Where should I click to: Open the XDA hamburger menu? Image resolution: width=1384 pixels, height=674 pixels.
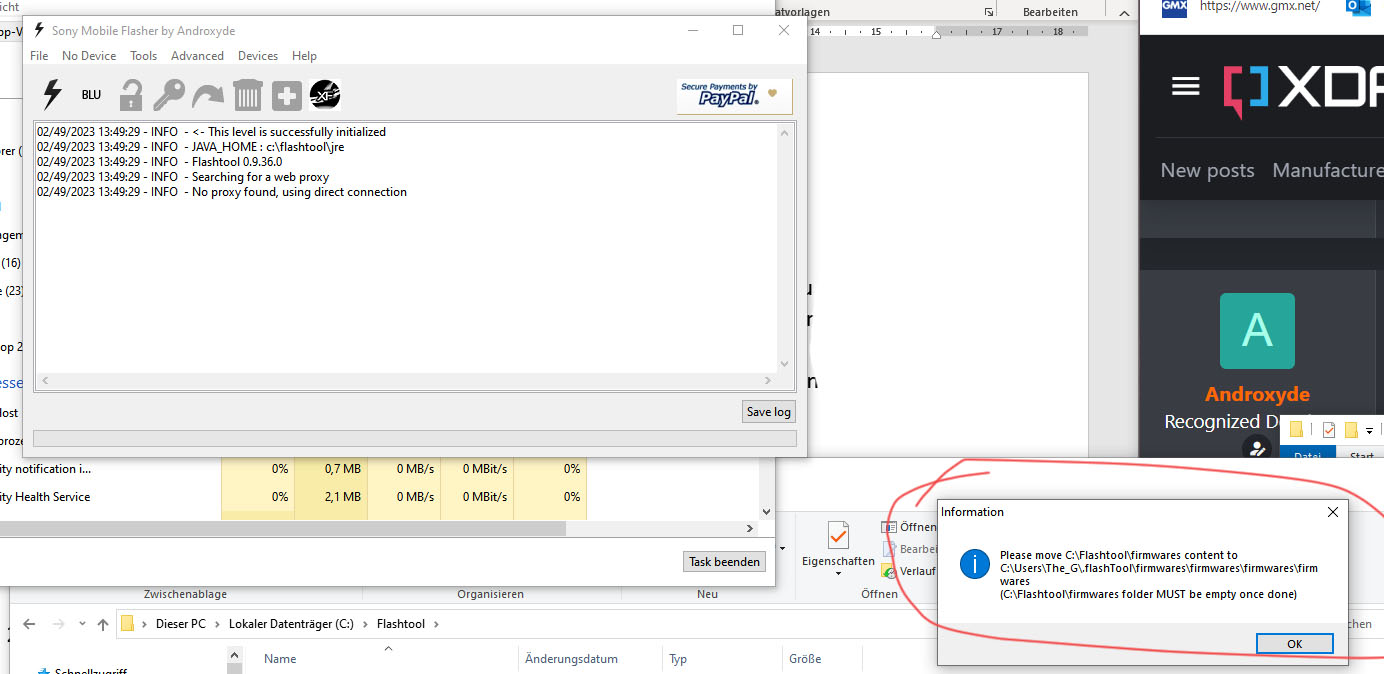pyautogui.click(x=1185, y=87)
